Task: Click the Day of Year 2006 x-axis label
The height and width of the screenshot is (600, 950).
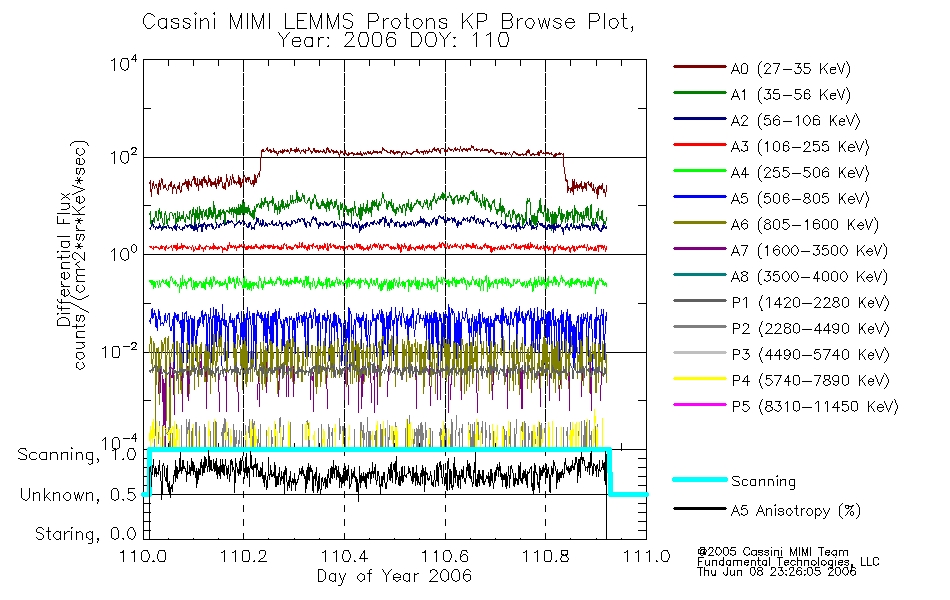Action: pyautogui.click(x=394, y=576)
